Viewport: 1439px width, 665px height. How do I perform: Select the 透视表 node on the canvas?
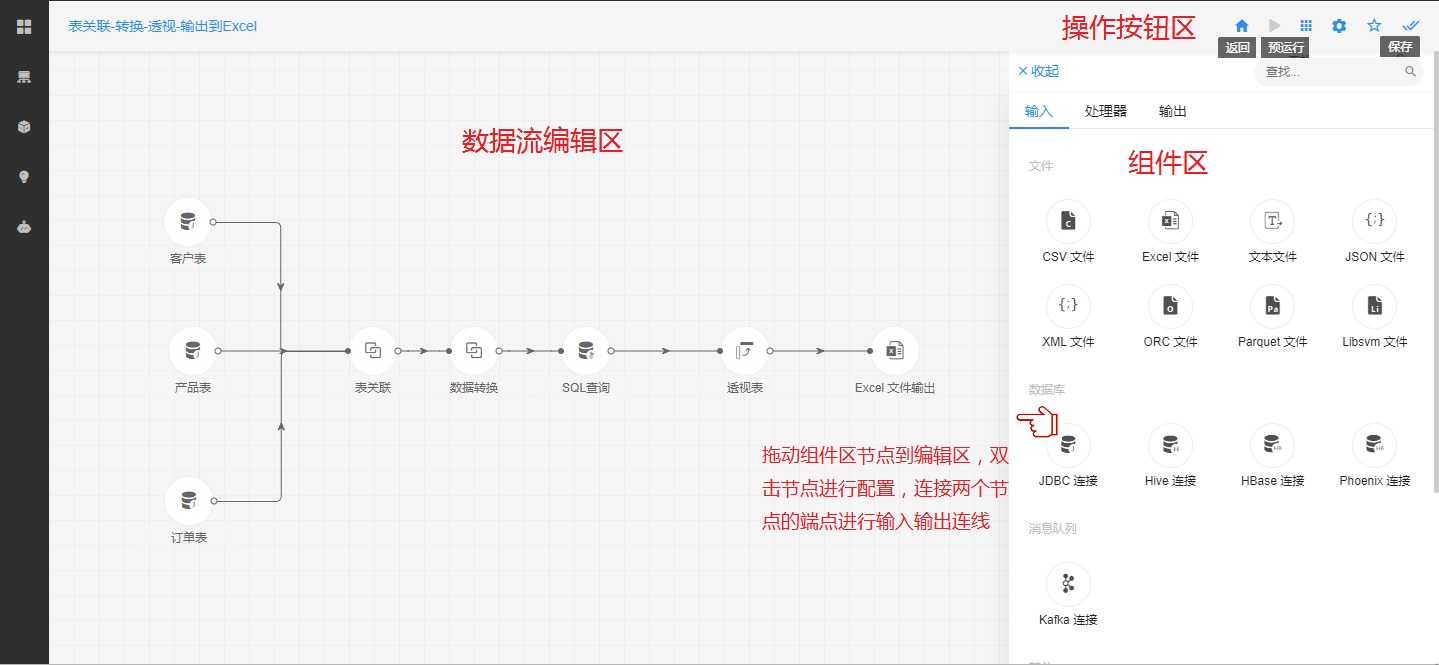click(744, 350)
